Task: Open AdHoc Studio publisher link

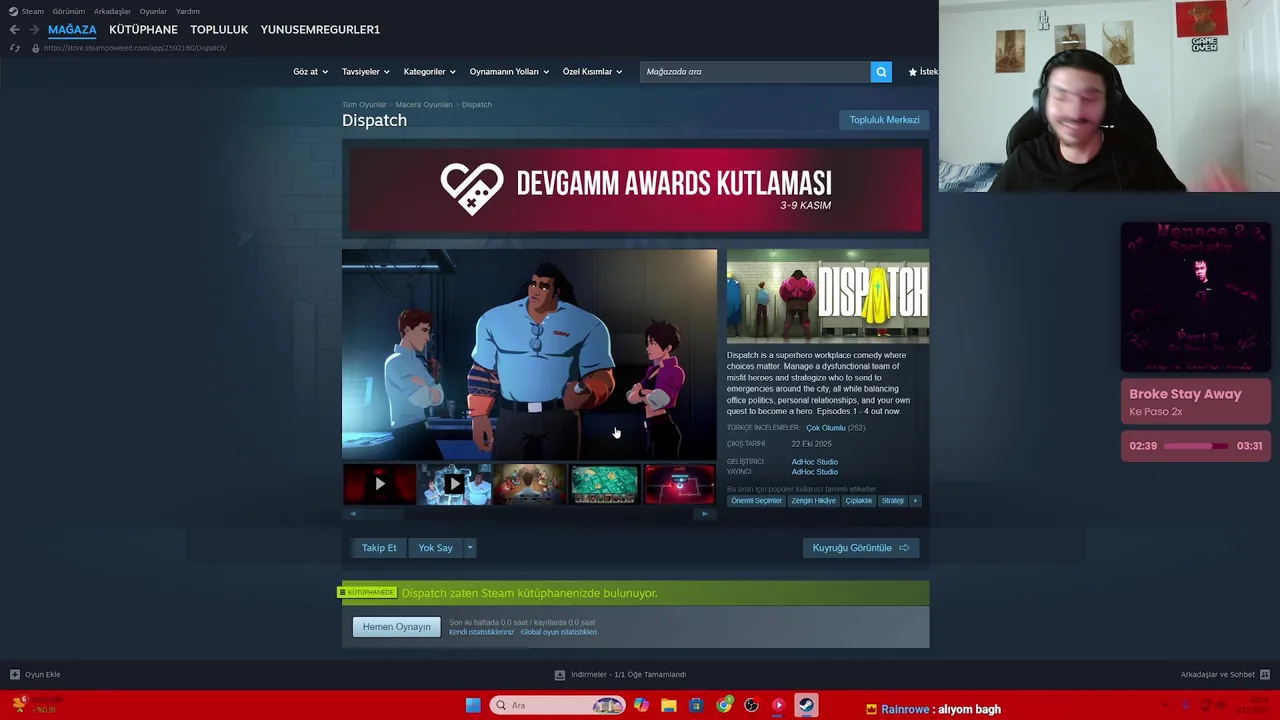Action: pos(814,472)
